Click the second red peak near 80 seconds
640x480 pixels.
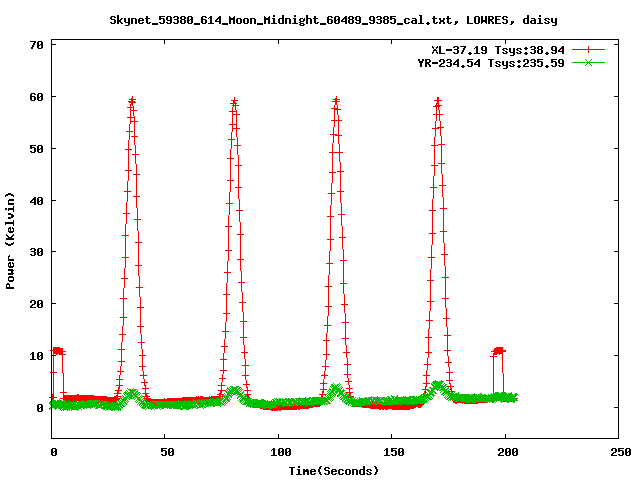(x=234, y=101)
